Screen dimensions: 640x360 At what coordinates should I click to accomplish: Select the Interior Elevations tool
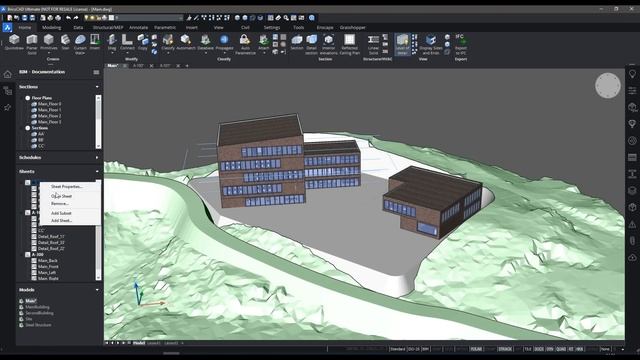tap(329, 44)
